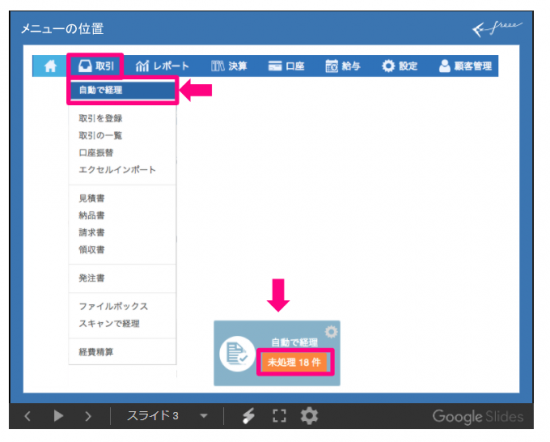Screen dimensions: 550x442
Task: Open the 口座 card menu
Action: 286,66
